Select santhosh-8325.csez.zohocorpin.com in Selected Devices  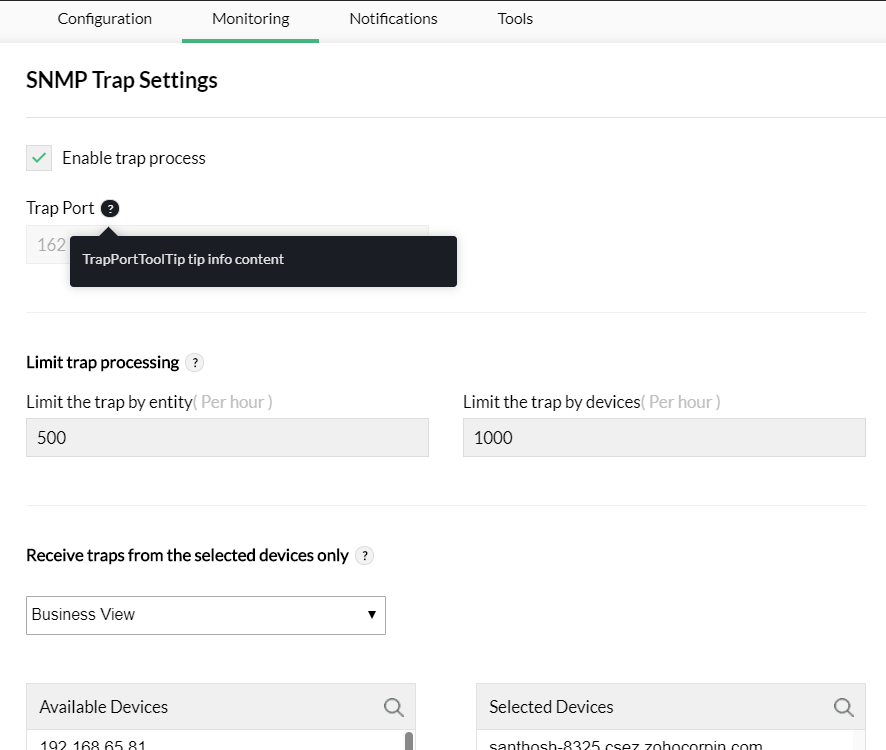click(x=625, y=744)
